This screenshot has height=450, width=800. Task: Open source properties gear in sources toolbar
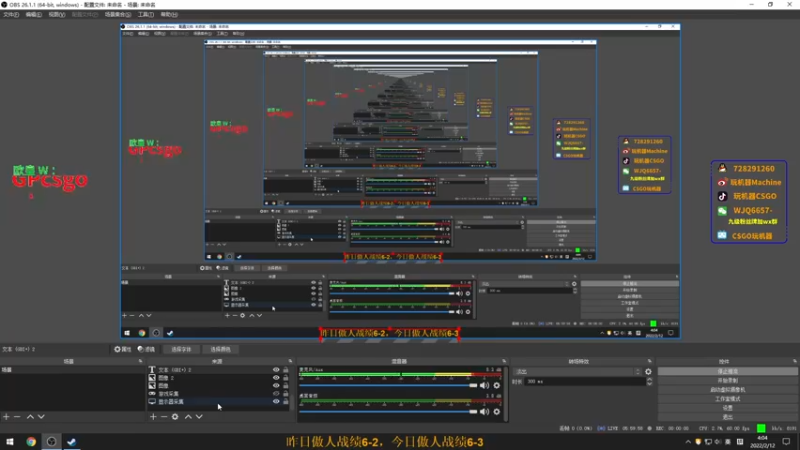(x=175, y=417)
